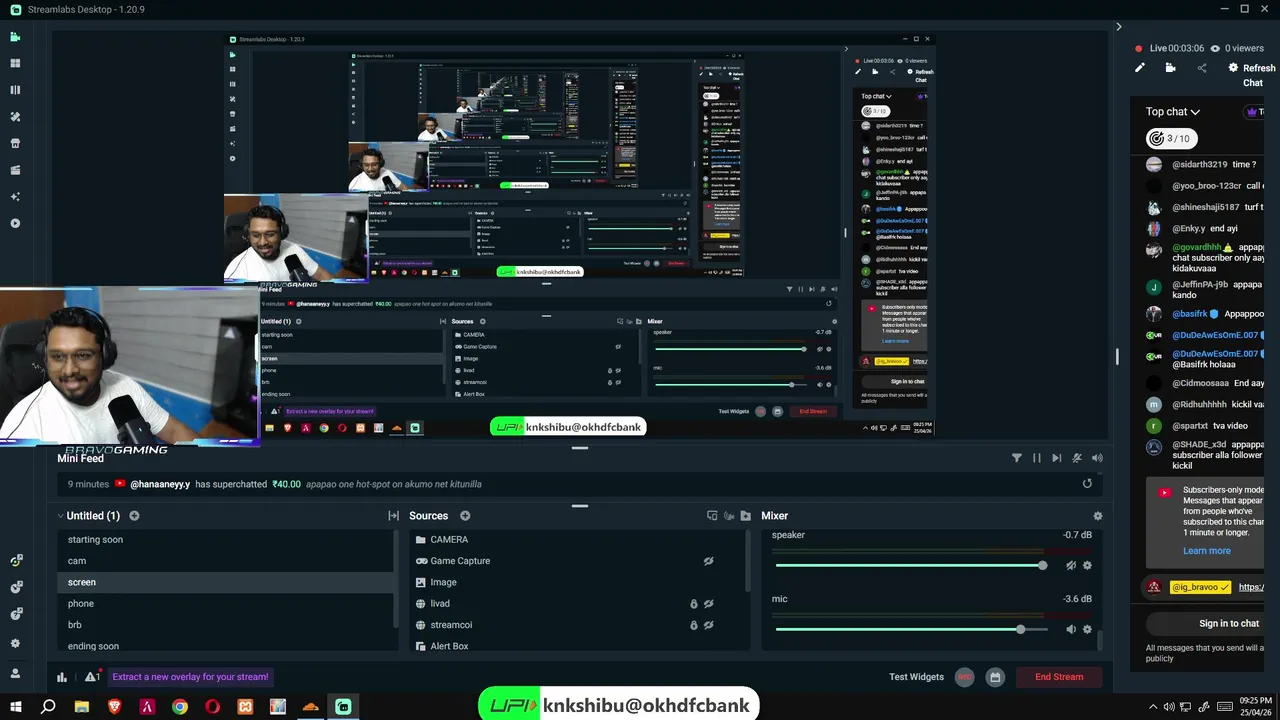Click Refresh Chat button
The width and height of the screenshot is (1280, 720).
tap(1251, 75)
